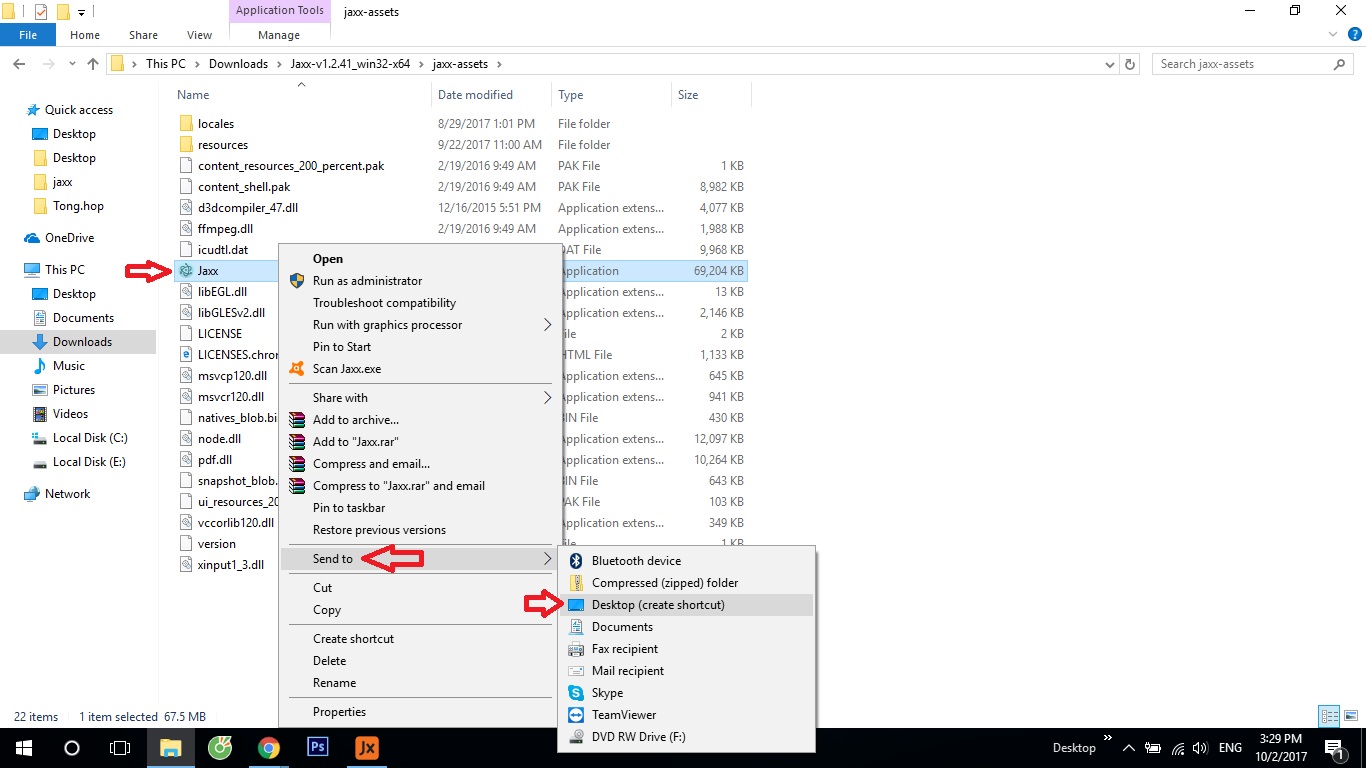Select Local Disk (C:) in navigation pane

[89, 438]
